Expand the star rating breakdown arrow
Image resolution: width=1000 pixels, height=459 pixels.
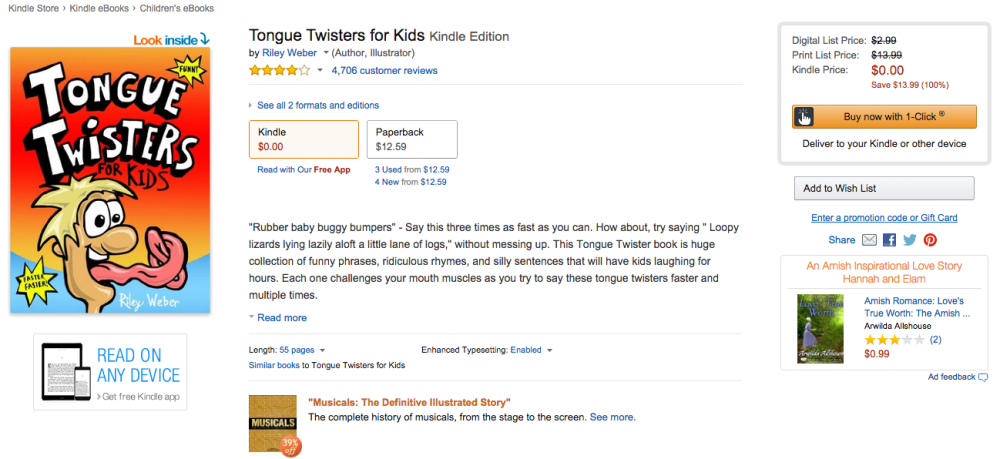320,71
